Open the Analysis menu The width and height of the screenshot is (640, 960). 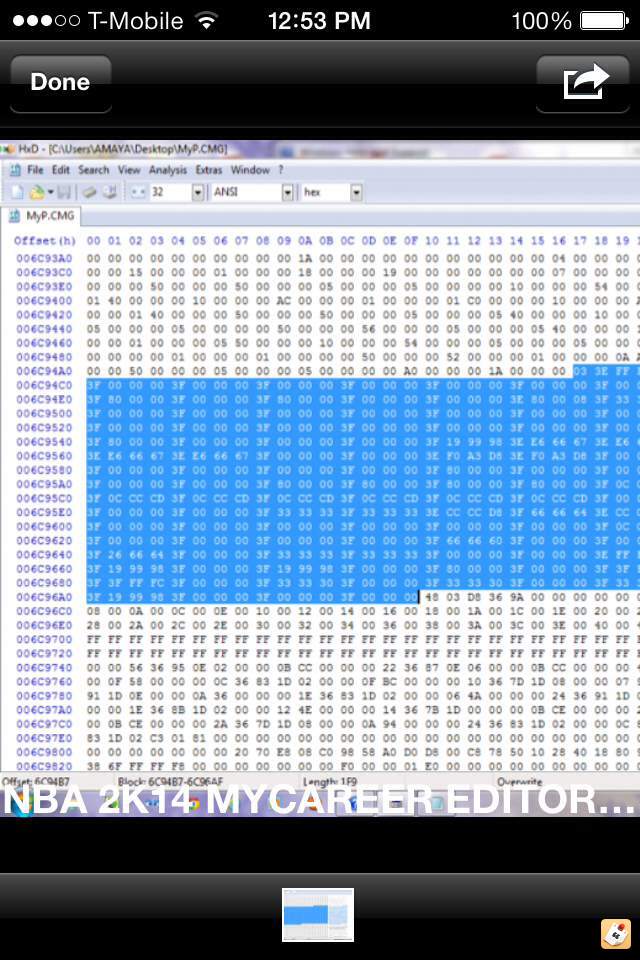pos(167,170)
